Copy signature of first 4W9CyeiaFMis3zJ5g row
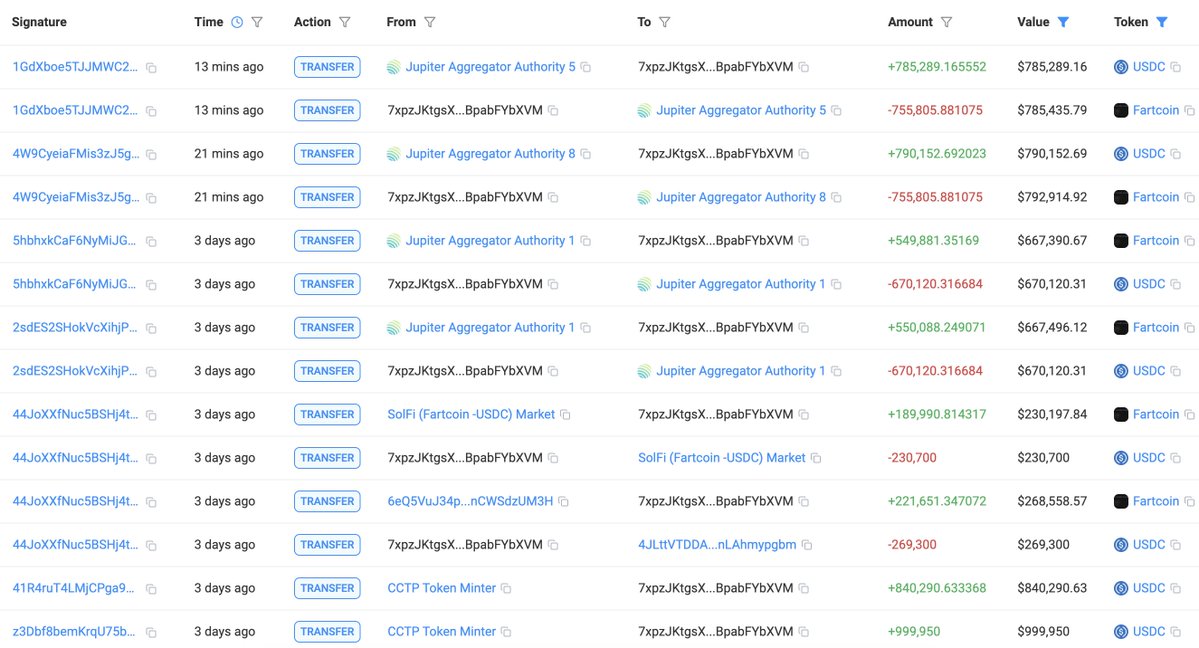This screenshot has width=1199, height=648. tap(151, 155)
